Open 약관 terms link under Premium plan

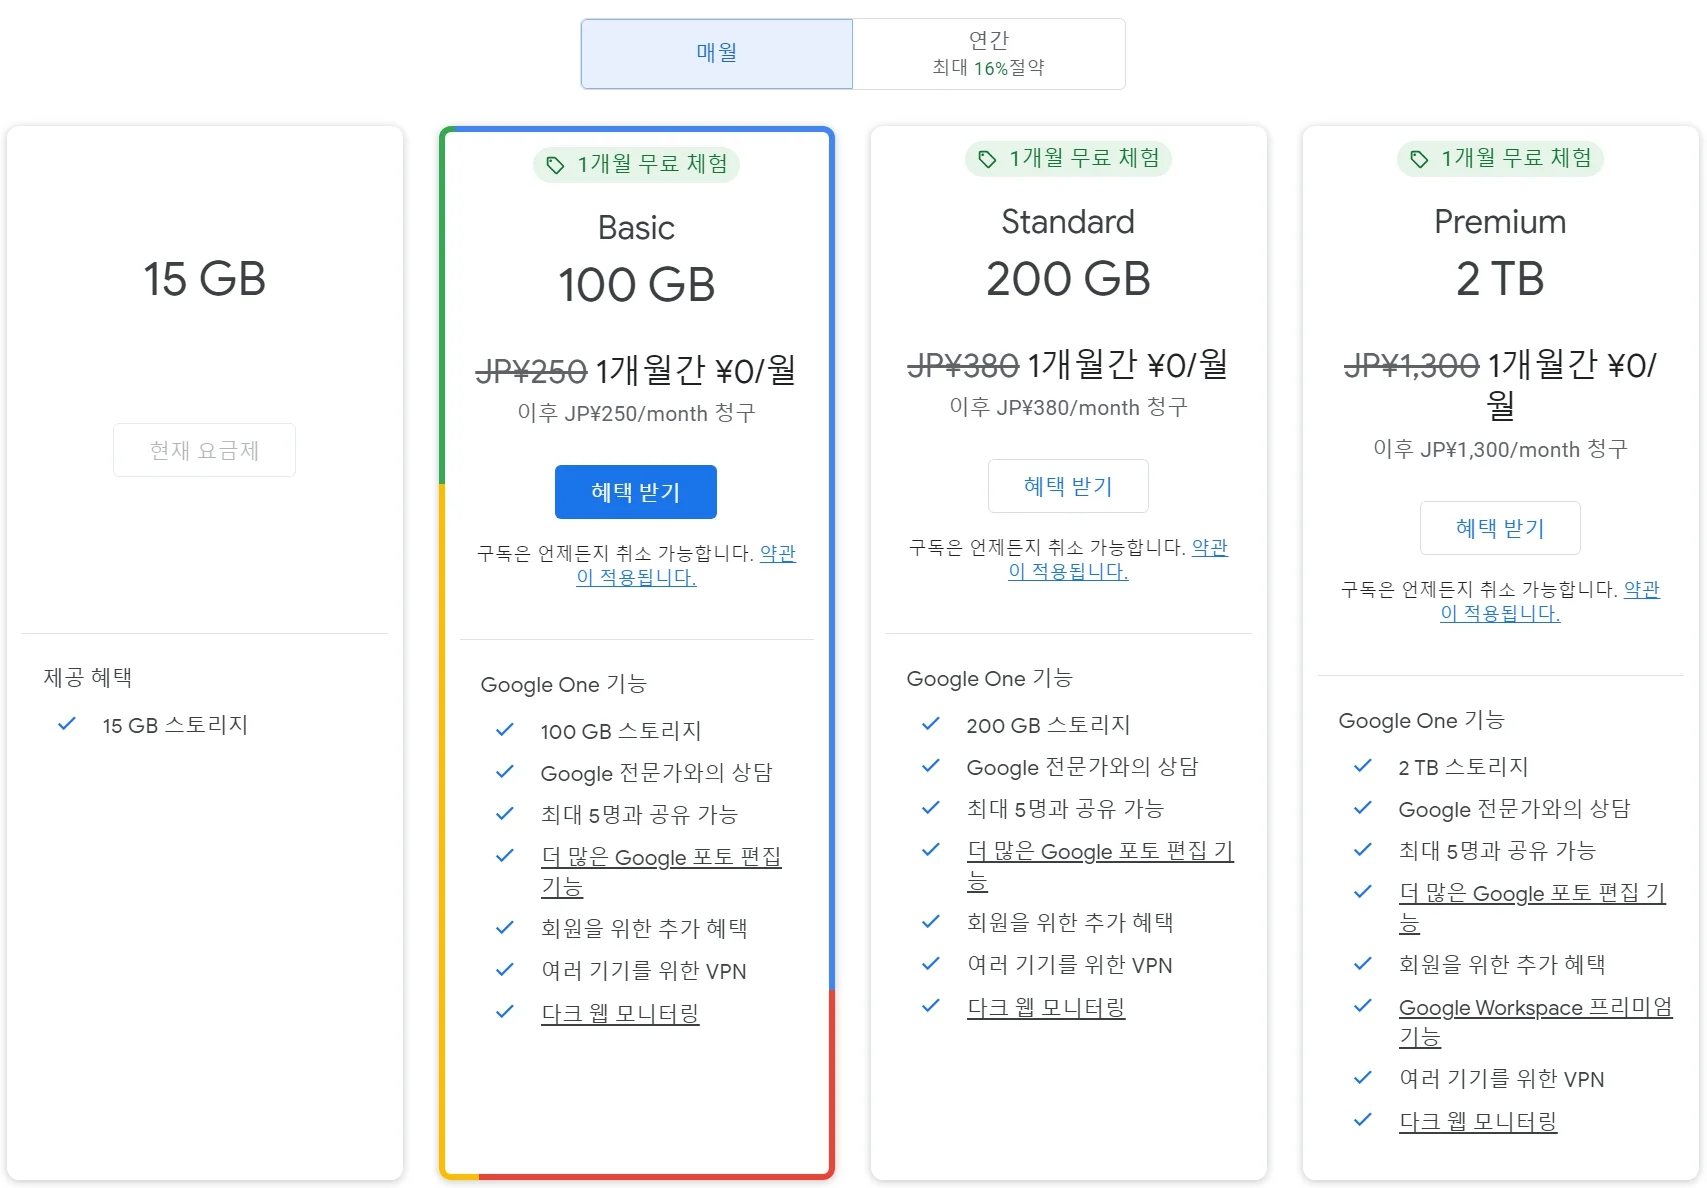point(1641,589)
